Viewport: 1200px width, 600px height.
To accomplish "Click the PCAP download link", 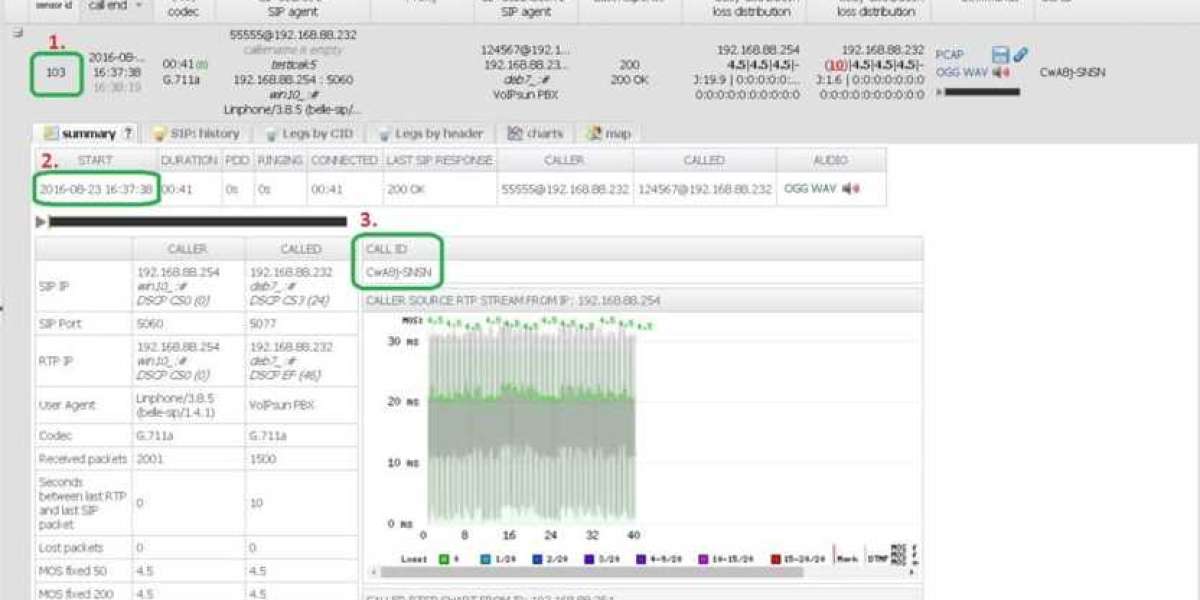I will (x=949, y=53).
